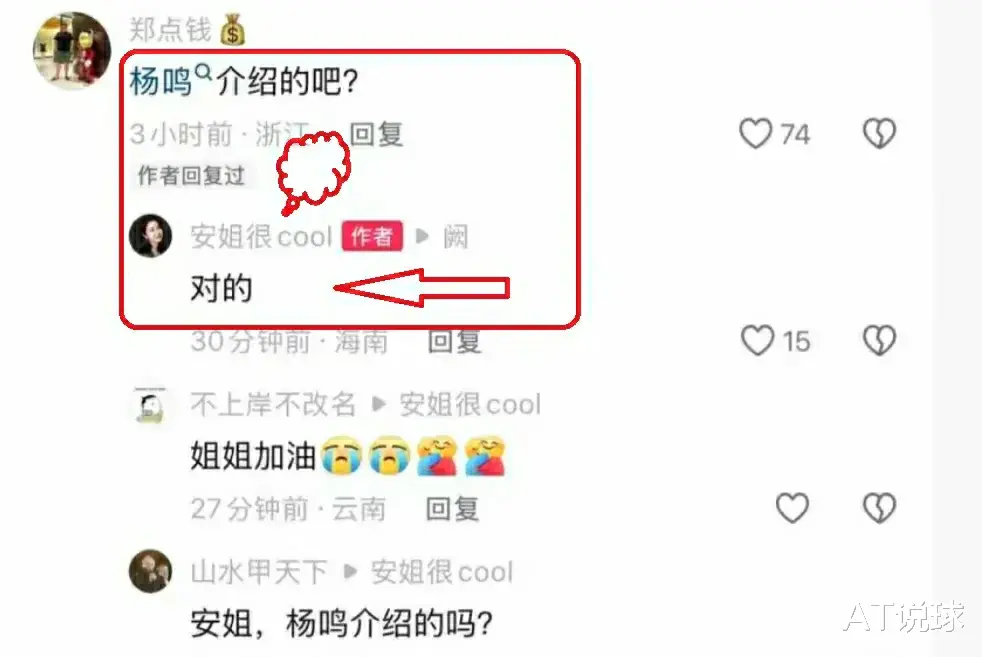982x657 pixels.
Task: Dislike the 姐姐加油 comment
Action: pos(879,507)
